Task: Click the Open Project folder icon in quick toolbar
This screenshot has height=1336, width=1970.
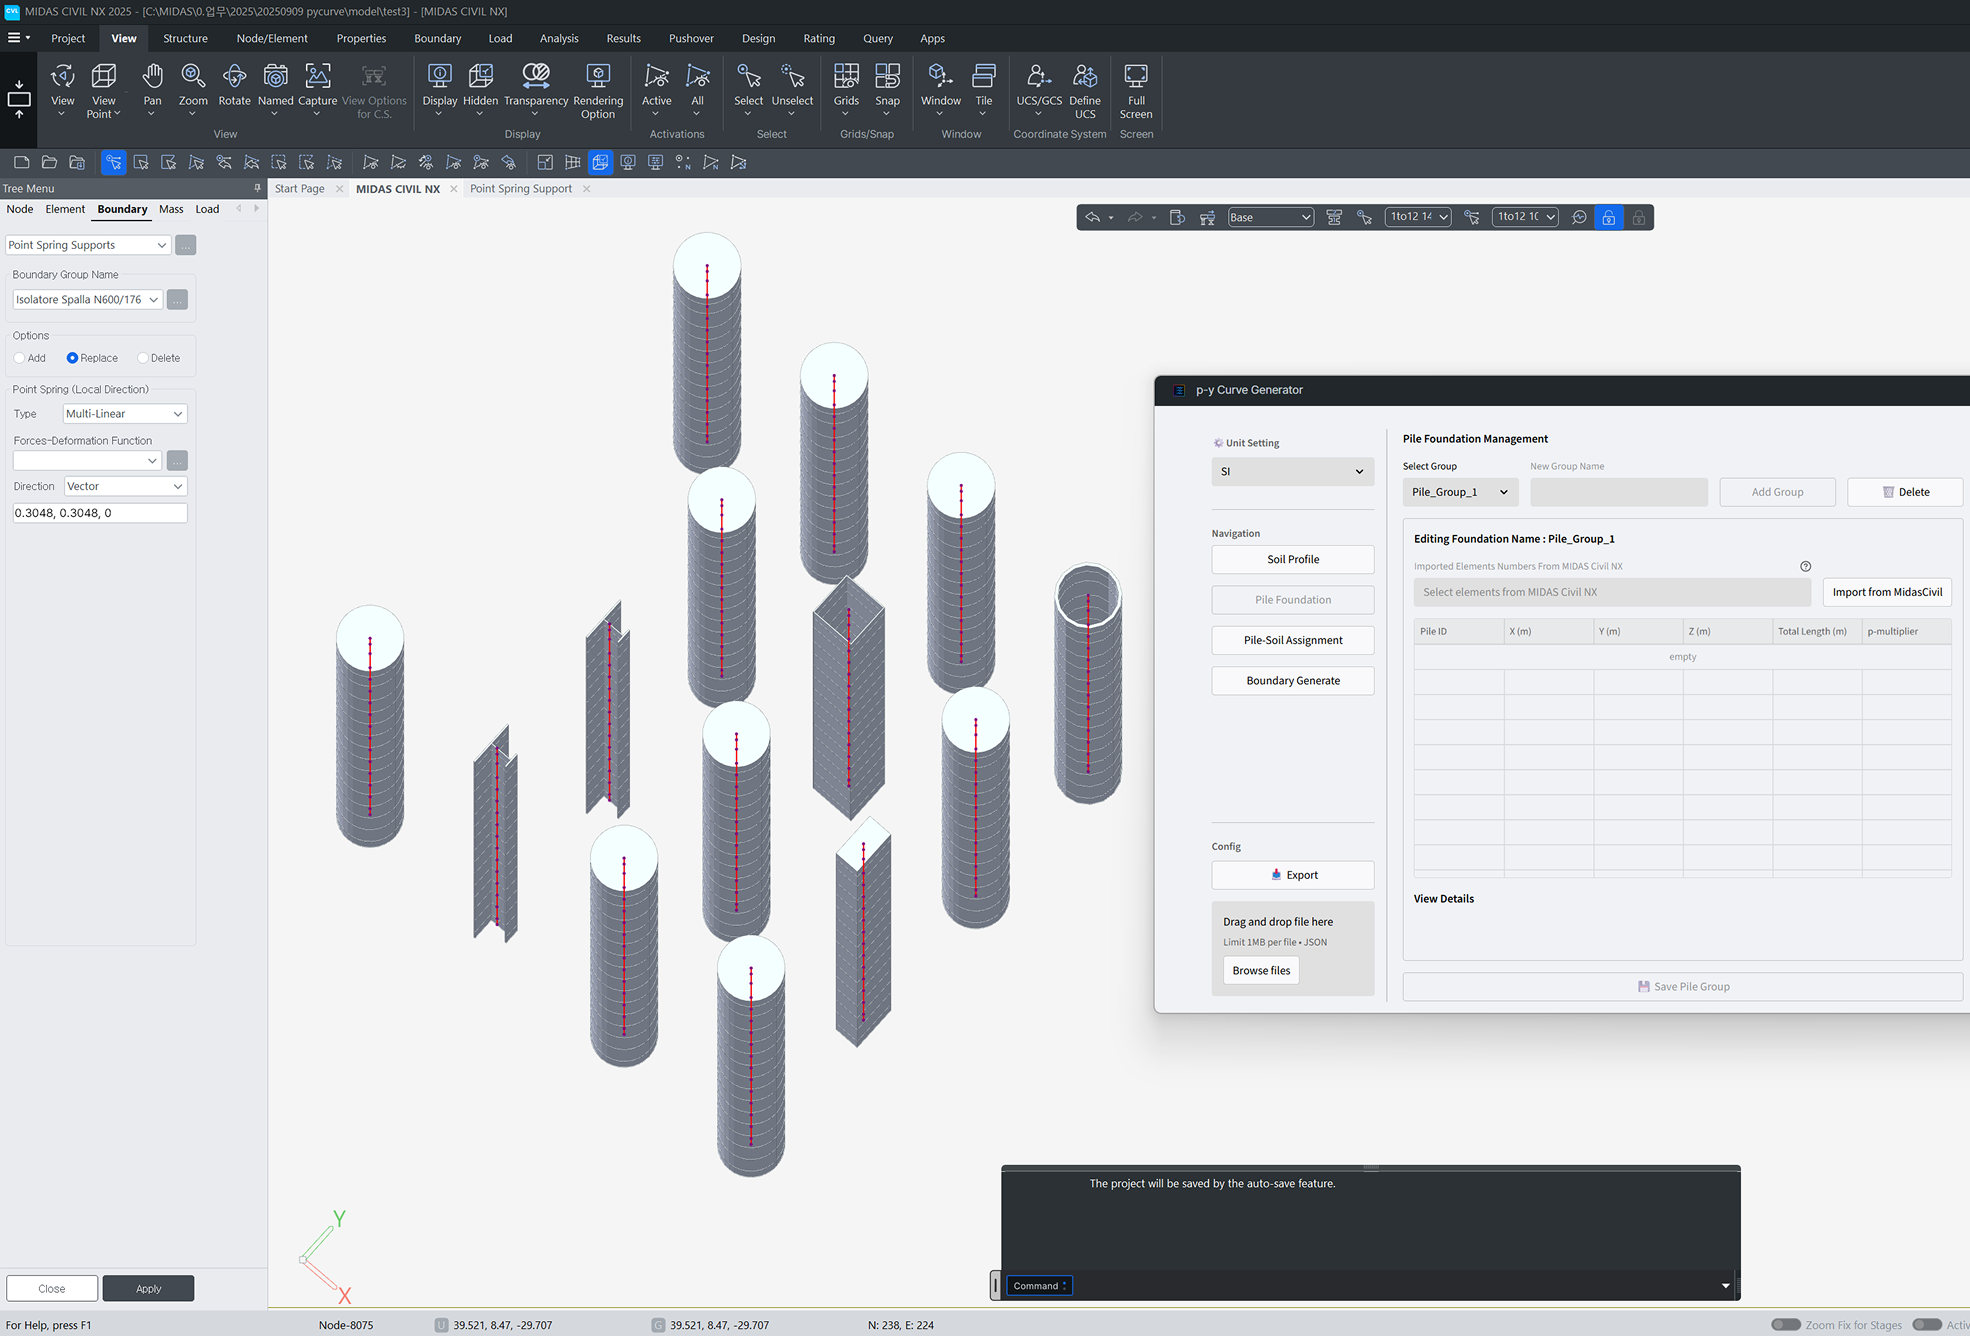Action: [49, 162]
